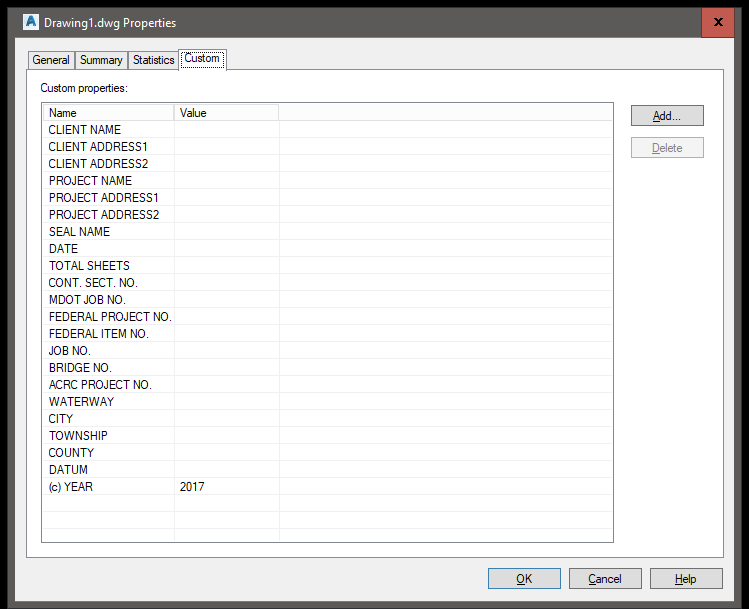The height and width of the screenshot is (609, 749).
Task: Confirm with the OK button
Action: [524, 578]
